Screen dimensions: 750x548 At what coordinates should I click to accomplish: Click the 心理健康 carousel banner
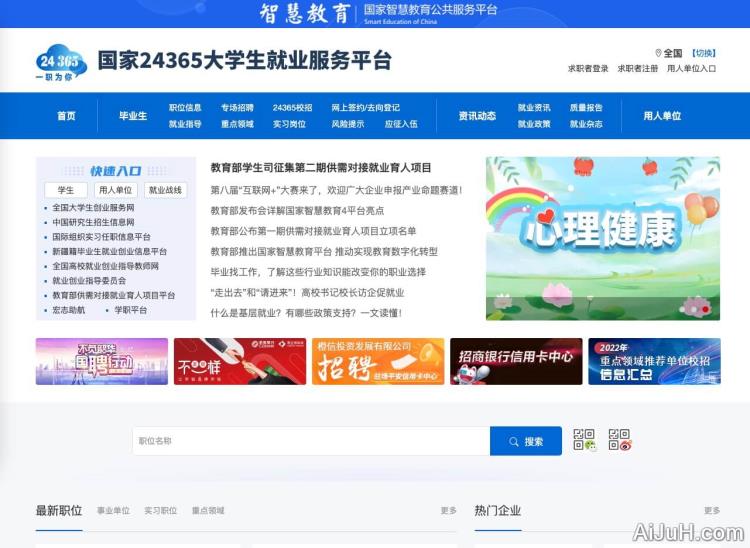[x=603, y=239]
